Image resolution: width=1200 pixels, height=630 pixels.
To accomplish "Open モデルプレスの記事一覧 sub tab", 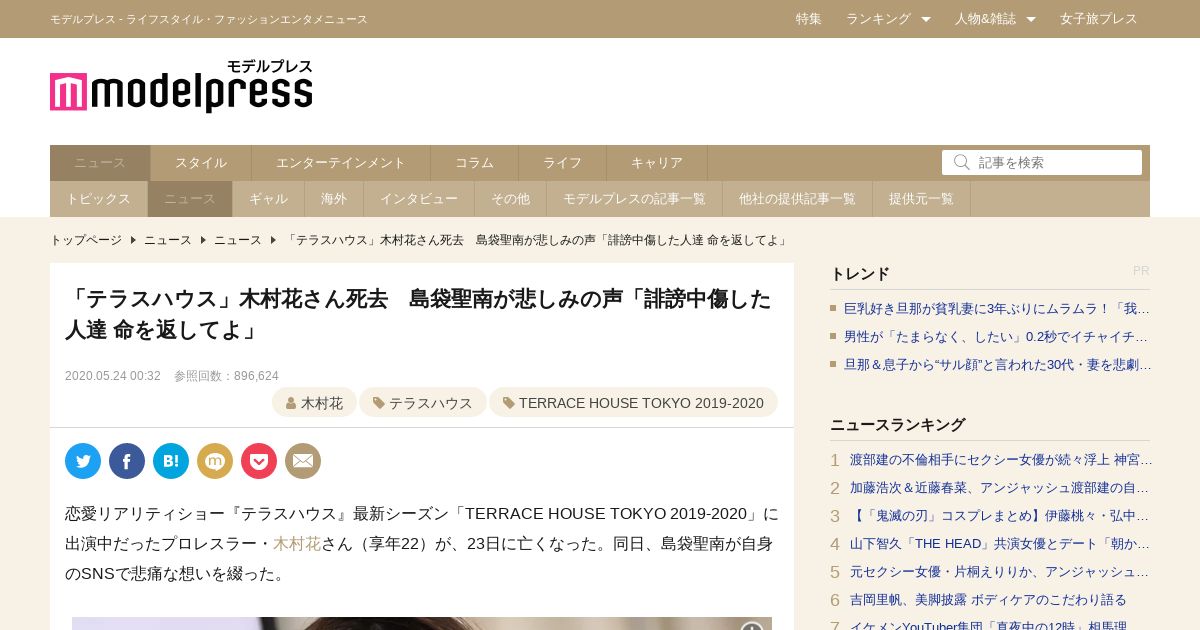I will pyautogui.click(x=635, y=199).
